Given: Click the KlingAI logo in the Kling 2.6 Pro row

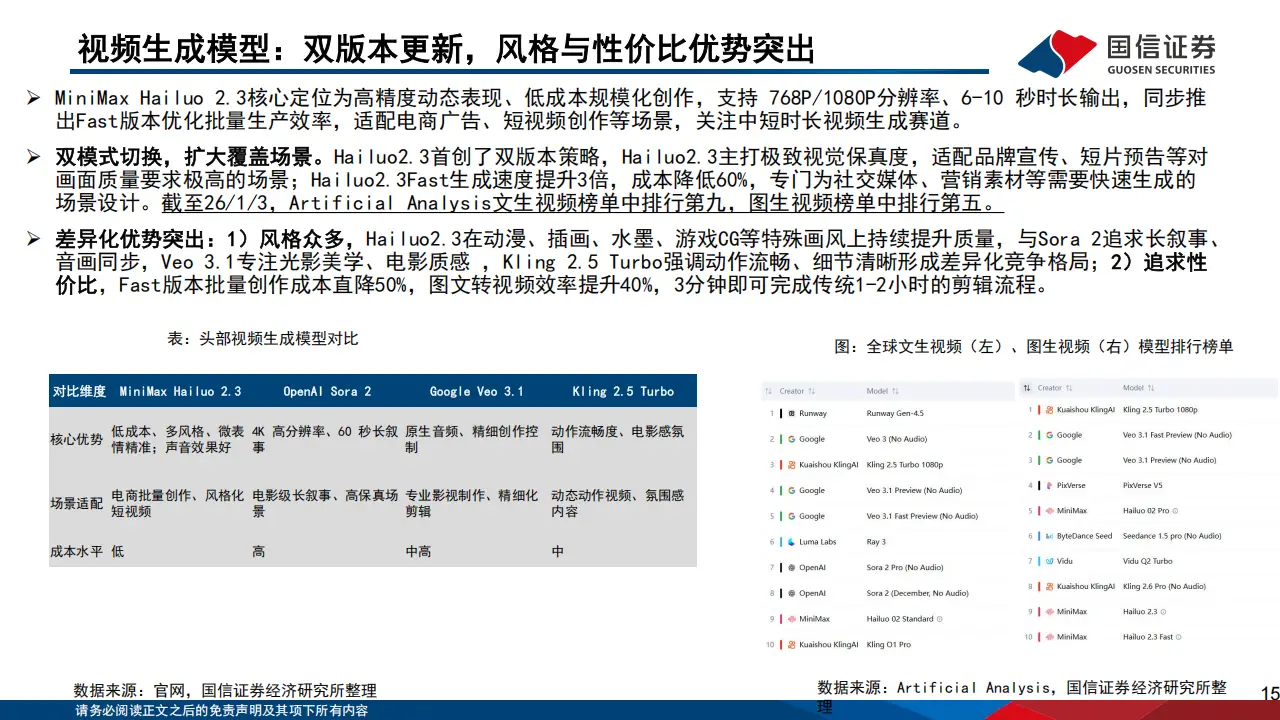Looking at the screenshot, I should (x=1048, y=587).
